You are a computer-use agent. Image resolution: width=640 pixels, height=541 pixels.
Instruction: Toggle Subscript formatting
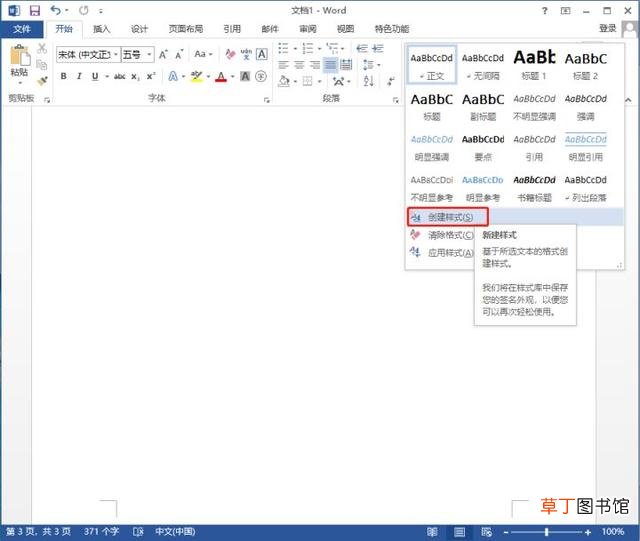(x=135, y=77)
